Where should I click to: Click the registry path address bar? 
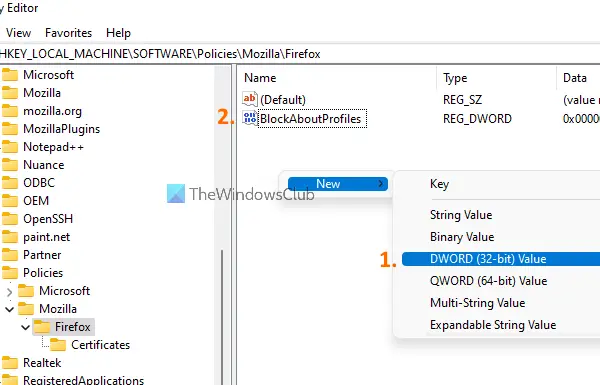[300, 54]
